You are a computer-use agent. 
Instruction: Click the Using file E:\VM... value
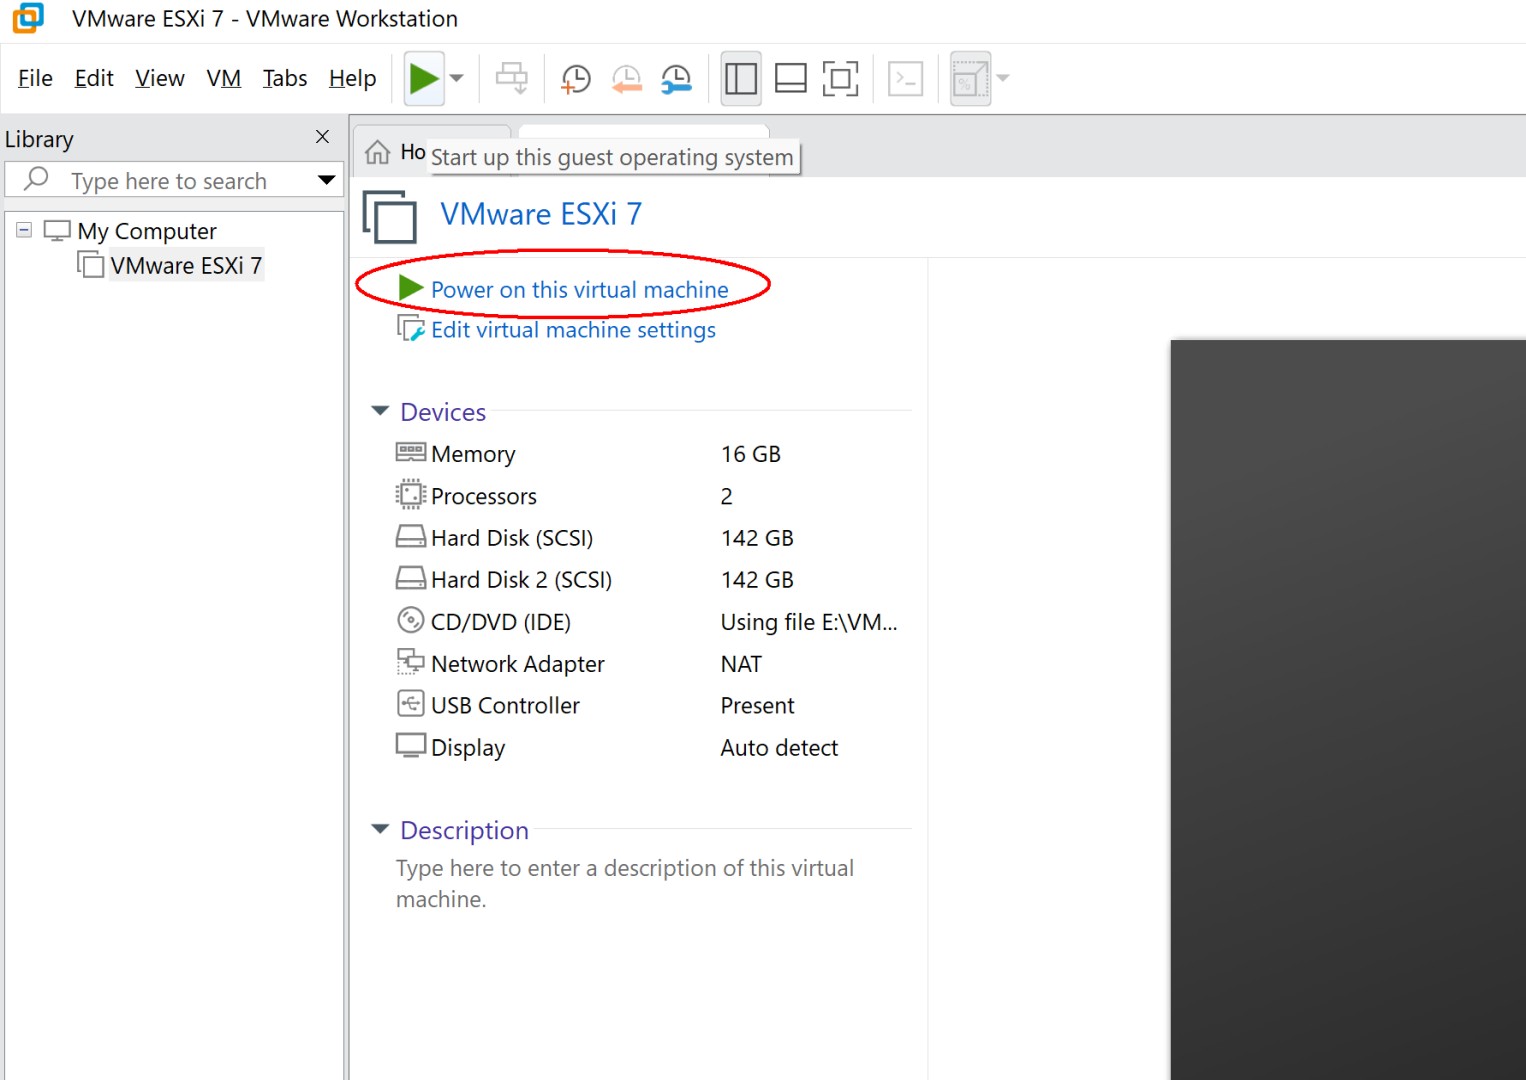[809, 622]
